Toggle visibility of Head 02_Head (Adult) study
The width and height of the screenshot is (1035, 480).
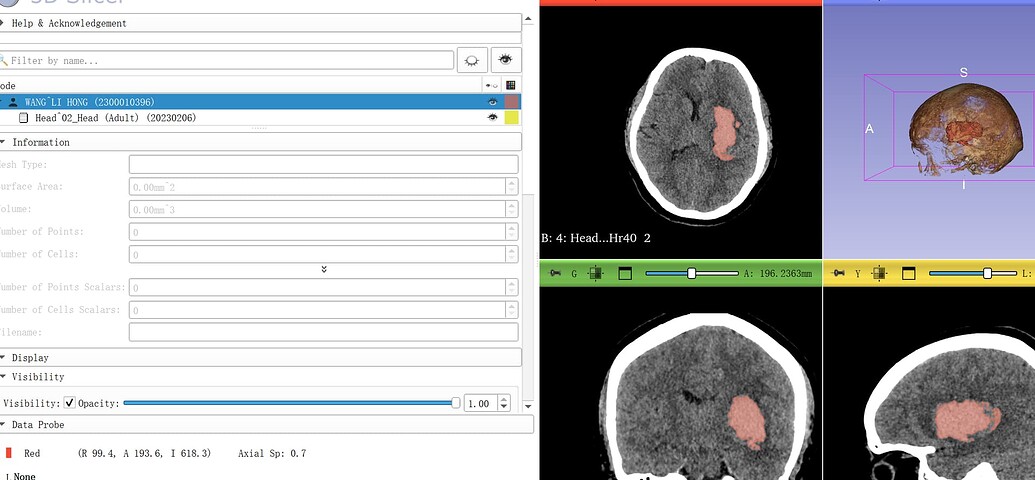(491, 118)
